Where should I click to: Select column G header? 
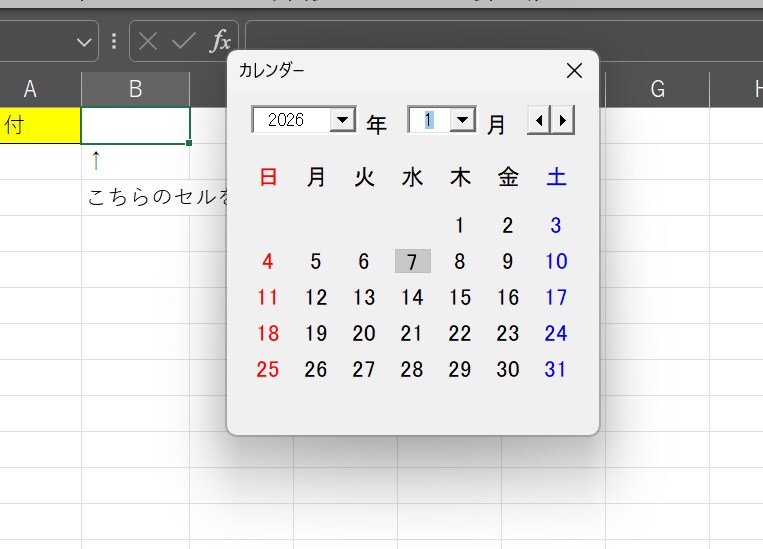click(x=657, y=89)
